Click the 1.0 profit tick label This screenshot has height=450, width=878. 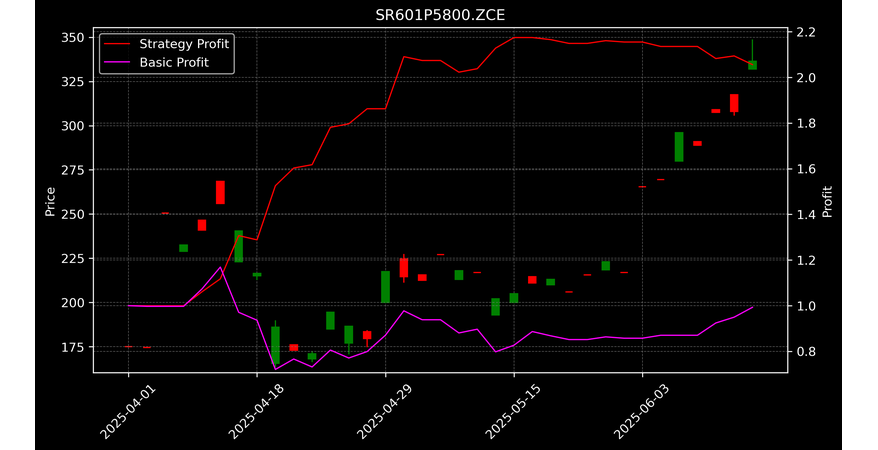(x=804, y=306)
